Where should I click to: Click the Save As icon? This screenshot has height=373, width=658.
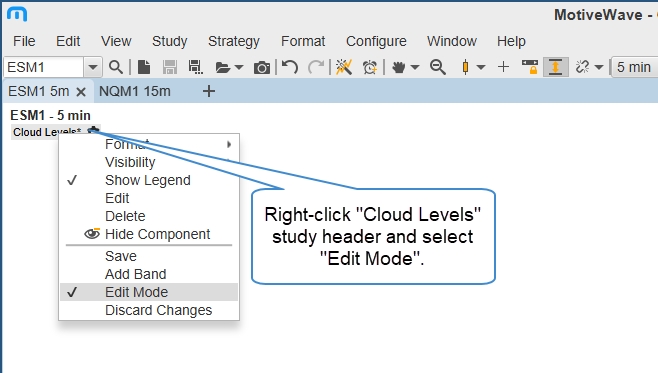(x=196, y=67)
